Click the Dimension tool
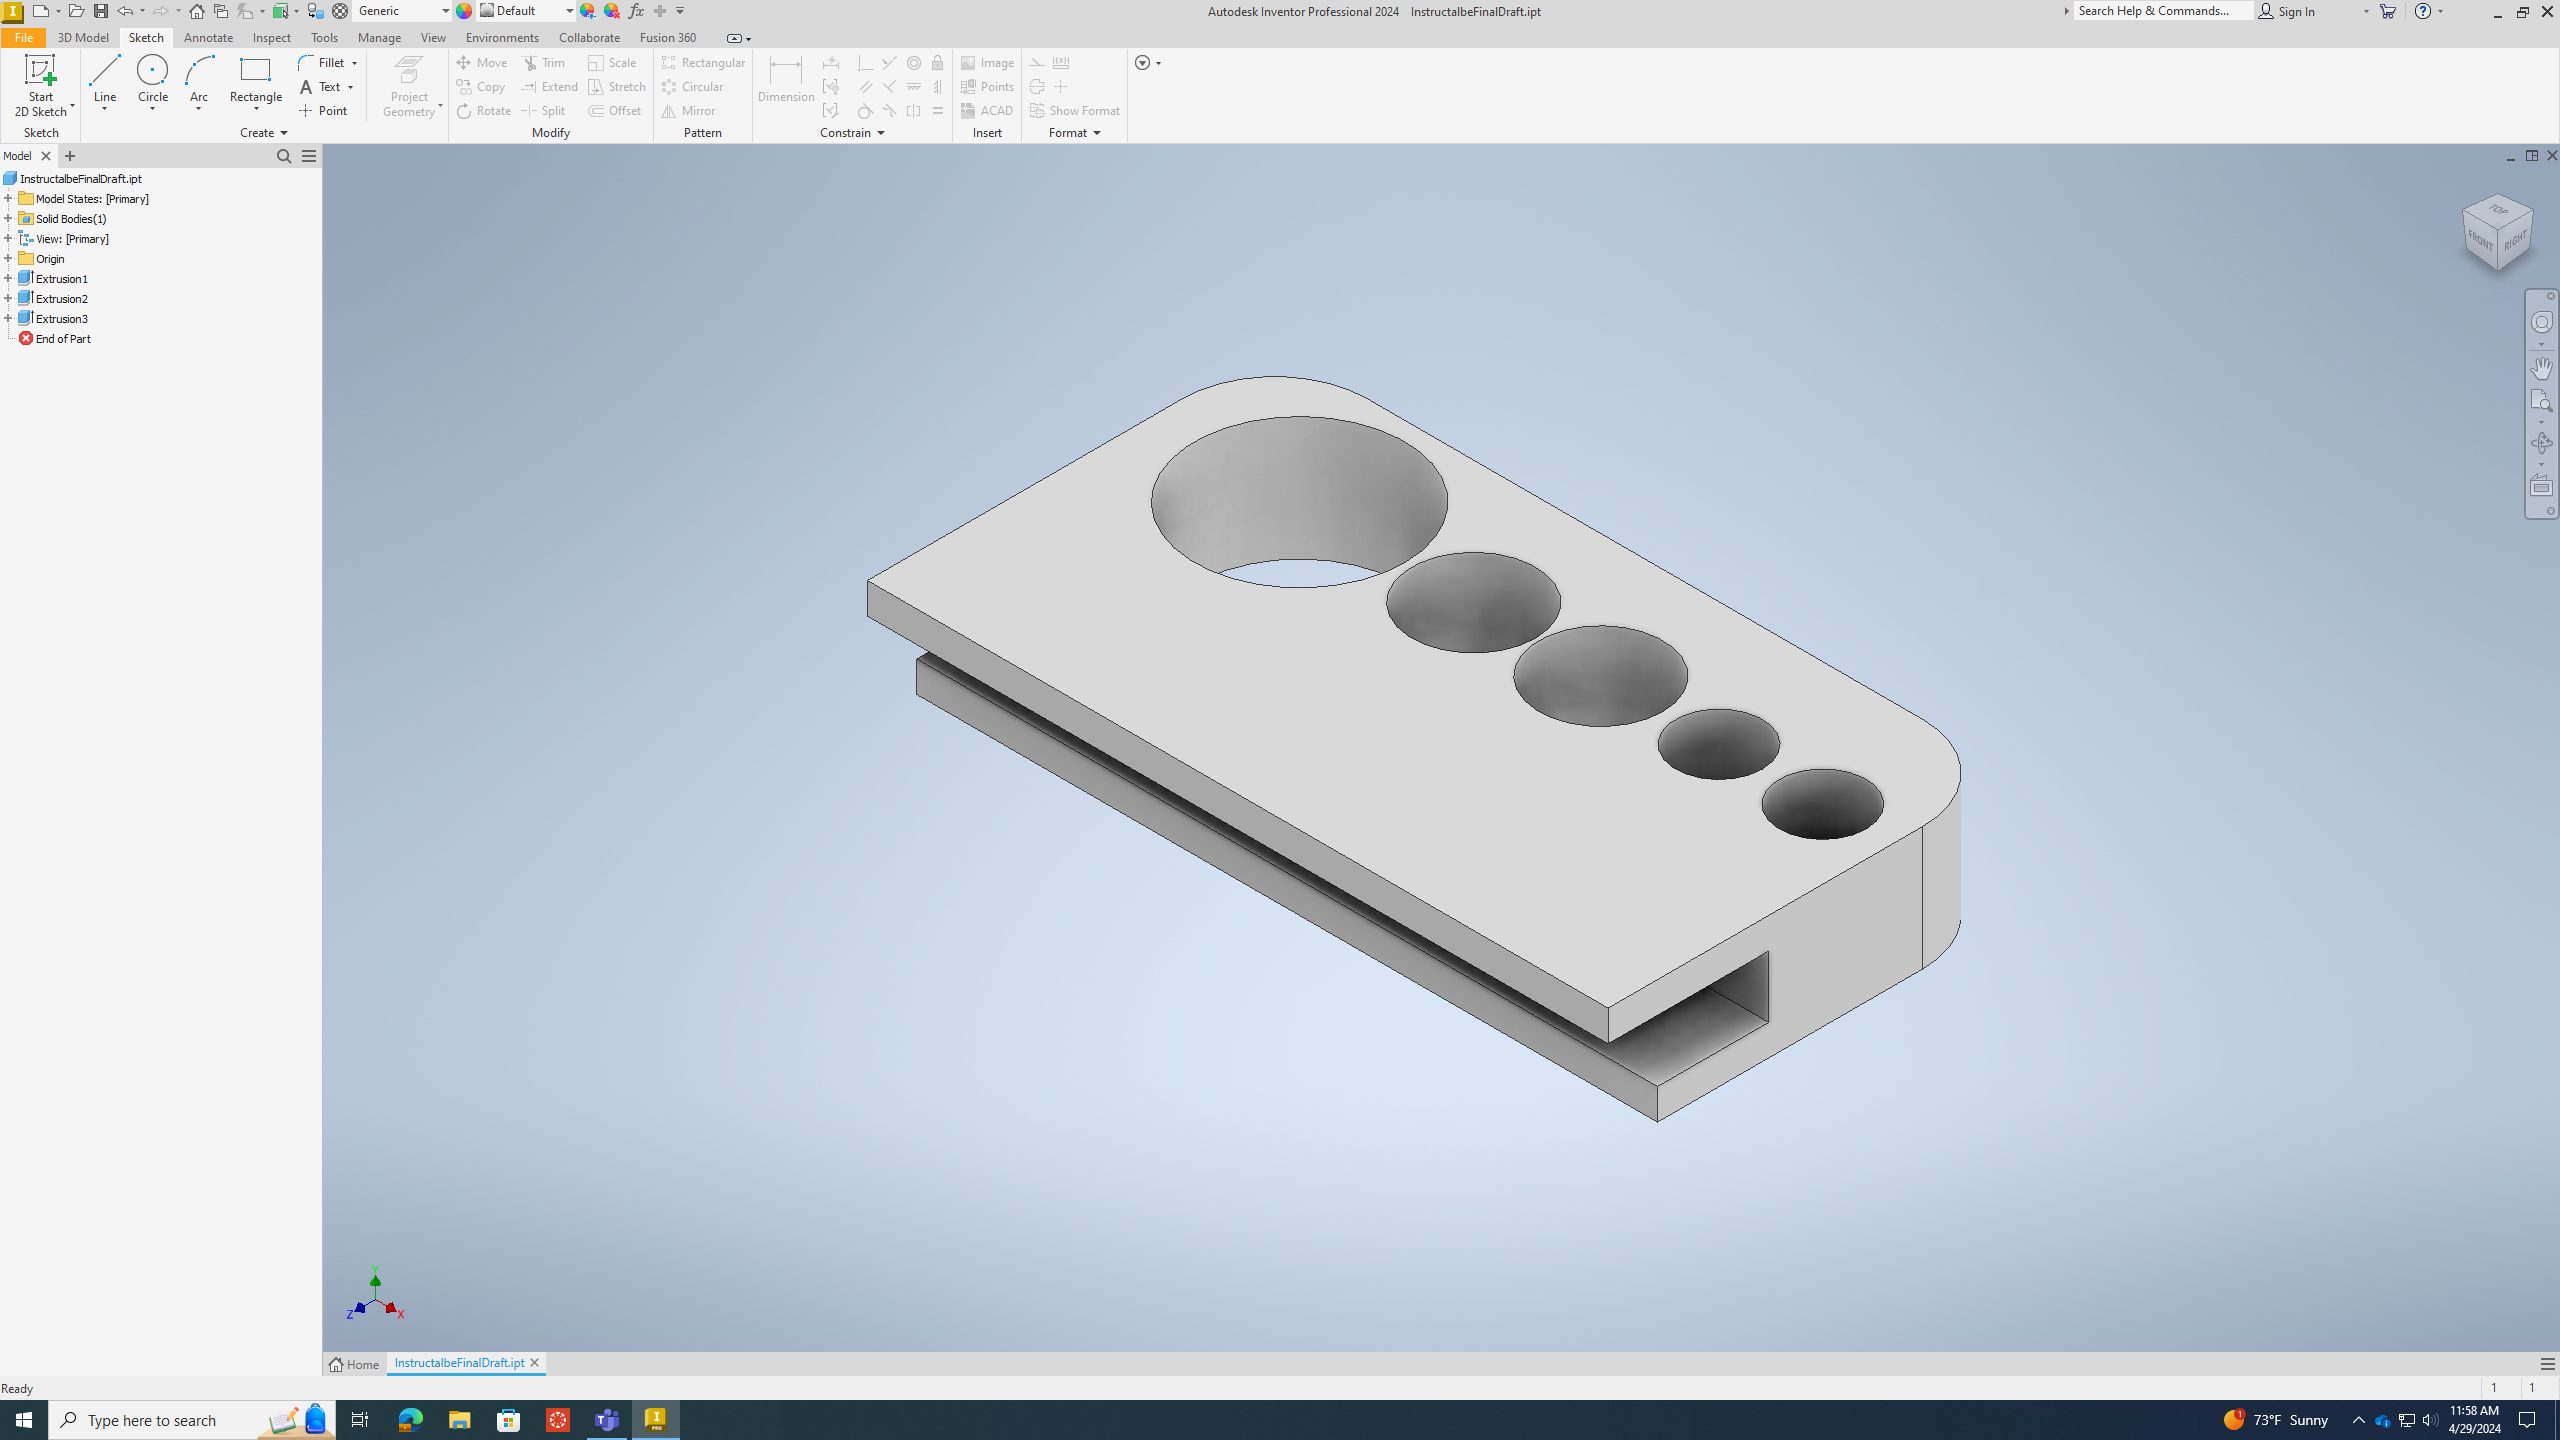 tap(786, 80)
